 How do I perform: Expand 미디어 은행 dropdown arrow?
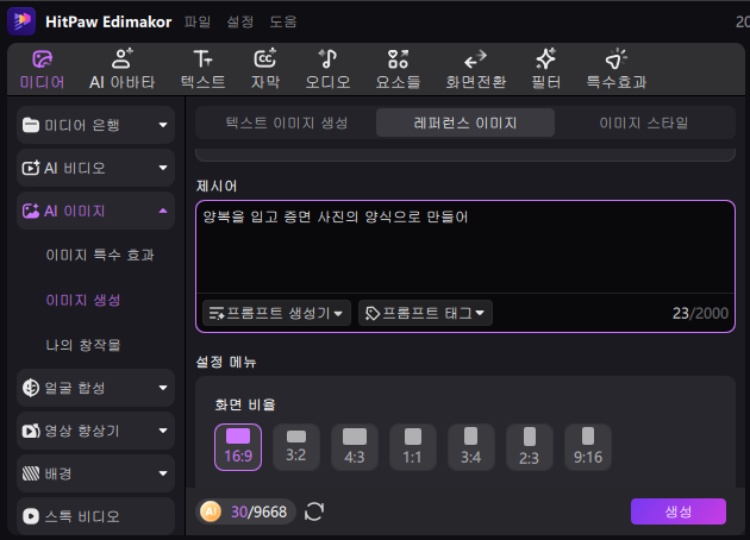coord(163,125)
